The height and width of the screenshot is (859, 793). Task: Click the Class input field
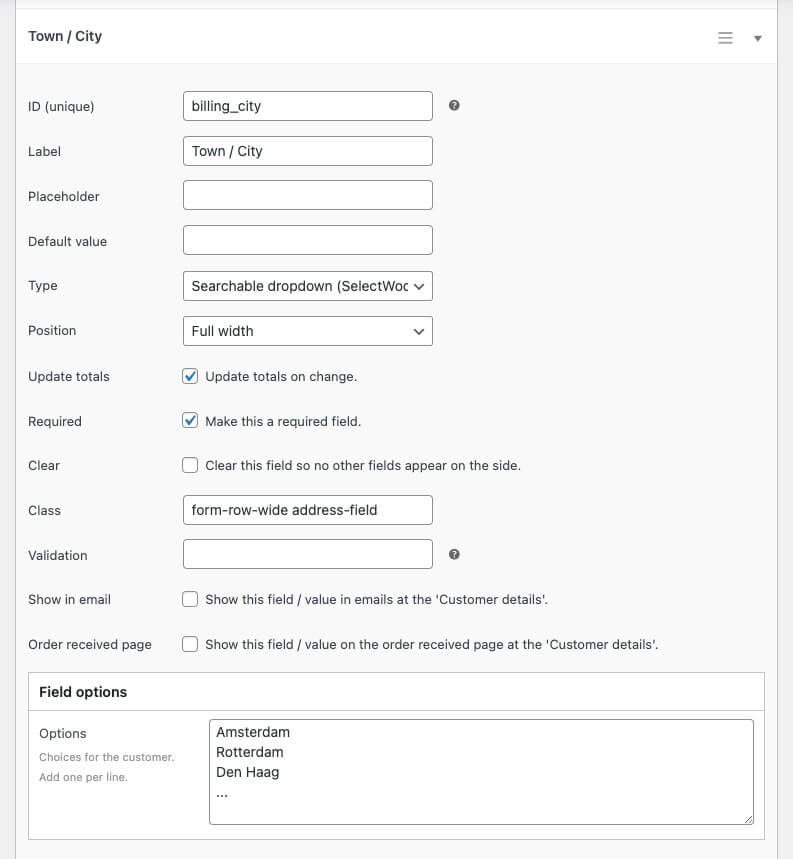[x=308, y=510]
